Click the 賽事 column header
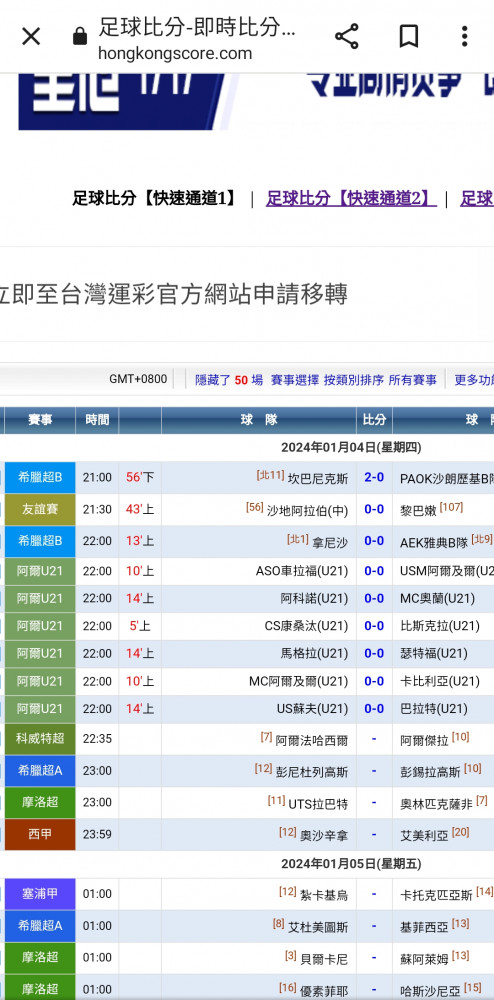This screenshot has height=1000, width=494. click(x=40, y=420)
